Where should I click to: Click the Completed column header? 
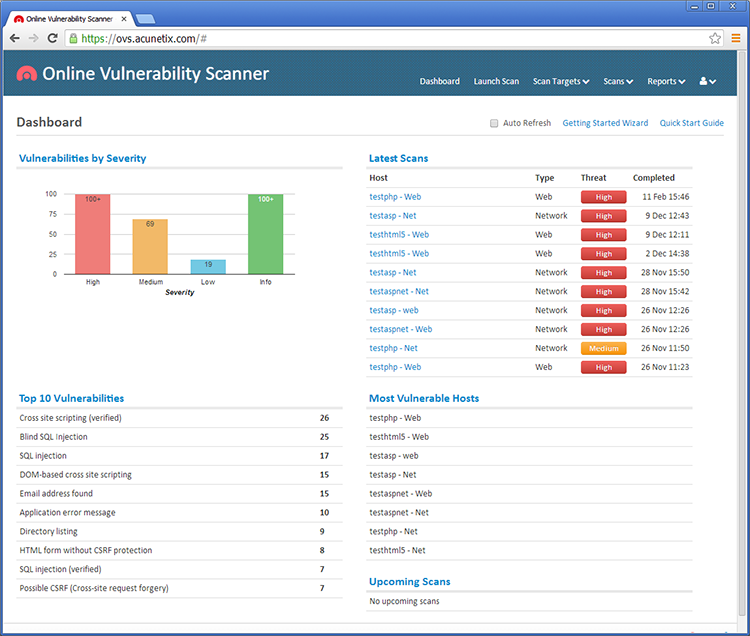(x=653, y=178)
